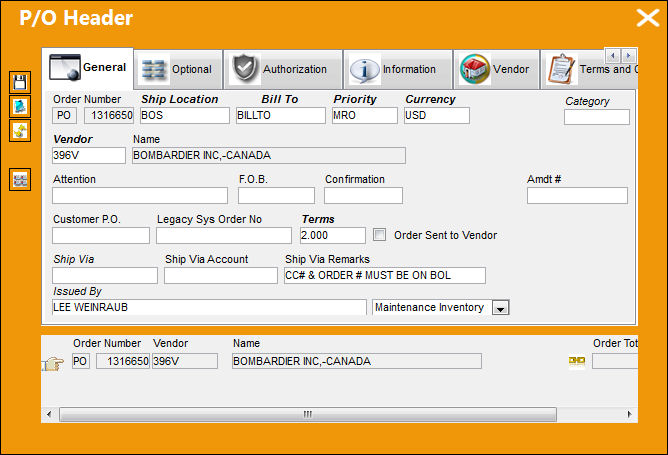
Task: Click the Currency field containing USD
Action: click(x=437, y=115)
